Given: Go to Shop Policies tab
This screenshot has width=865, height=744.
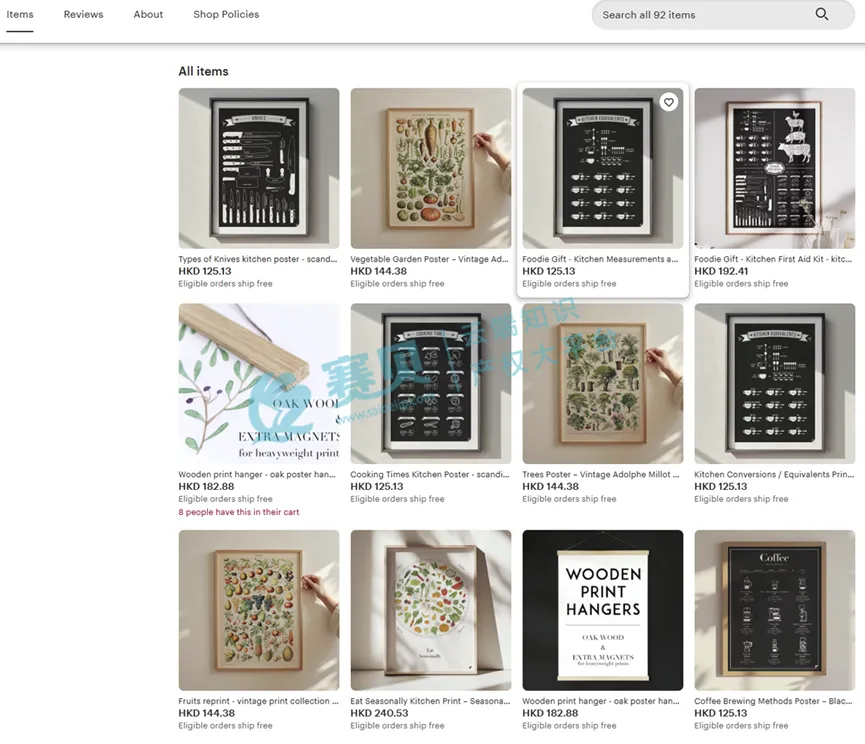Looking at the screenshot, I should click(x=226, y=15).
